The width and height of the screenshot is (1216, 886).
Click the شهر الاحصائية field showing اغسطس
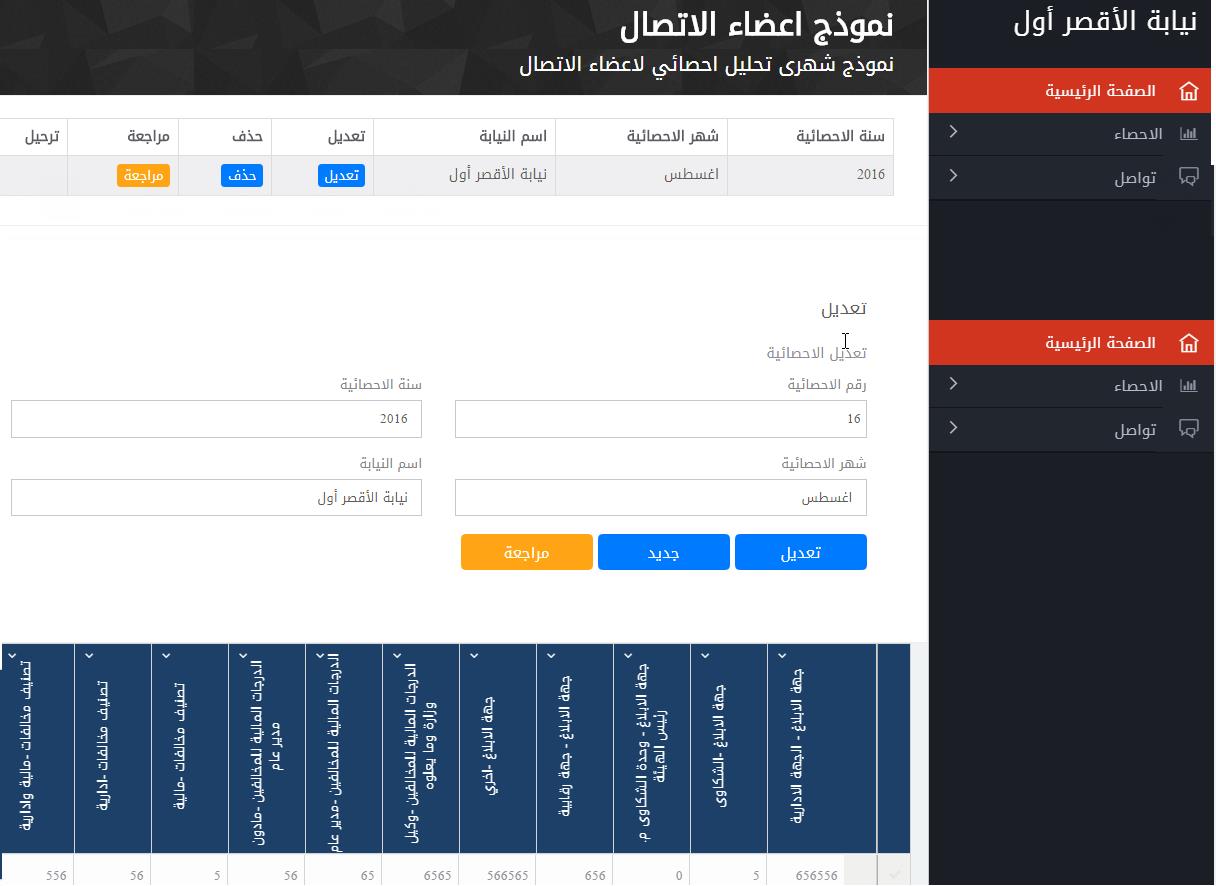tap(660, 498)
